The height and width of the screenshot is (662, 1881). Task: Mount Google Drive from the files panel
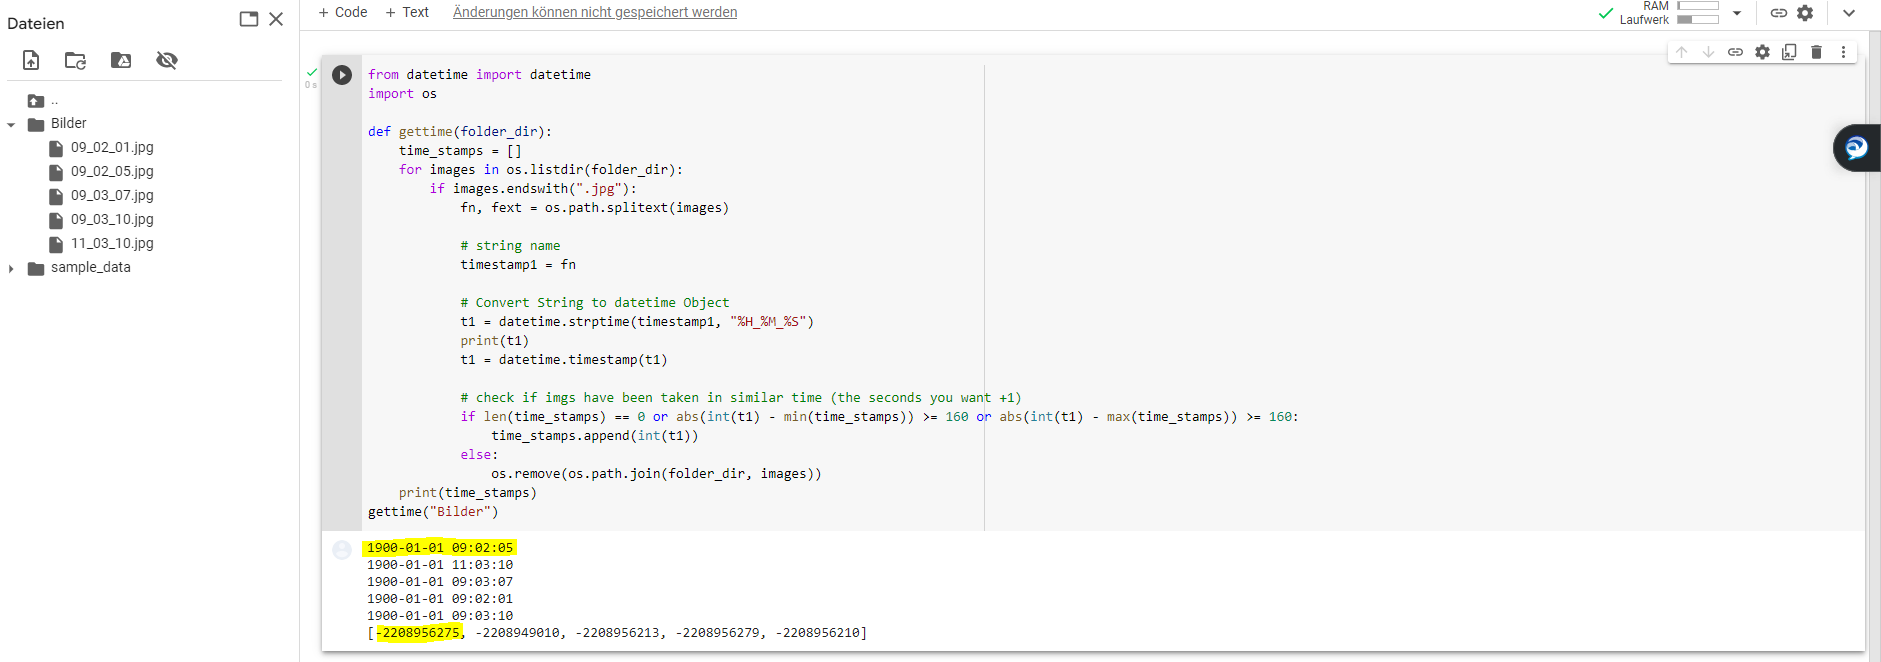click(121, 61)
